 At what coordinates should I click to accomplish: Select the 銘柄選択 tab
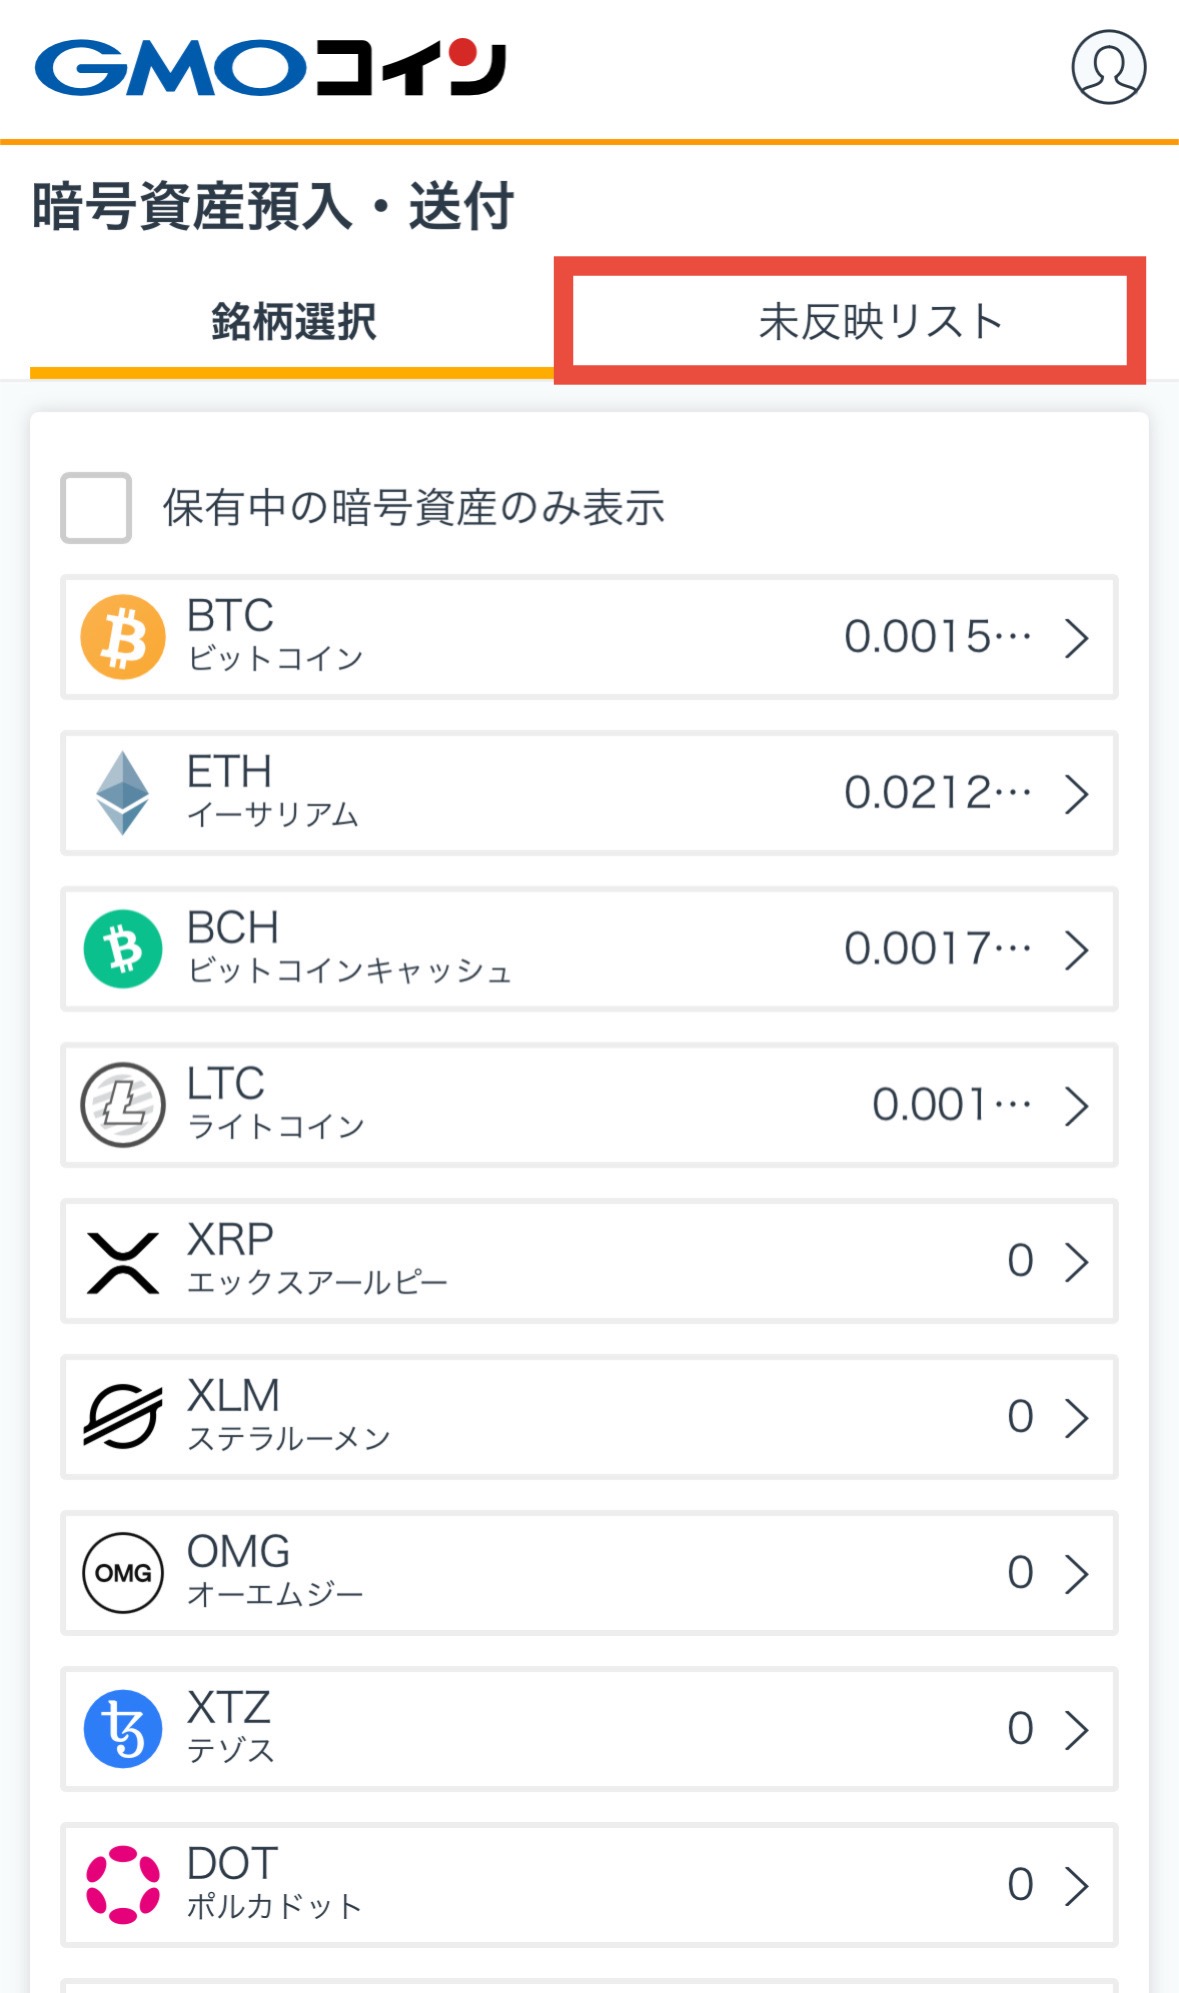(x=293, y=322)
